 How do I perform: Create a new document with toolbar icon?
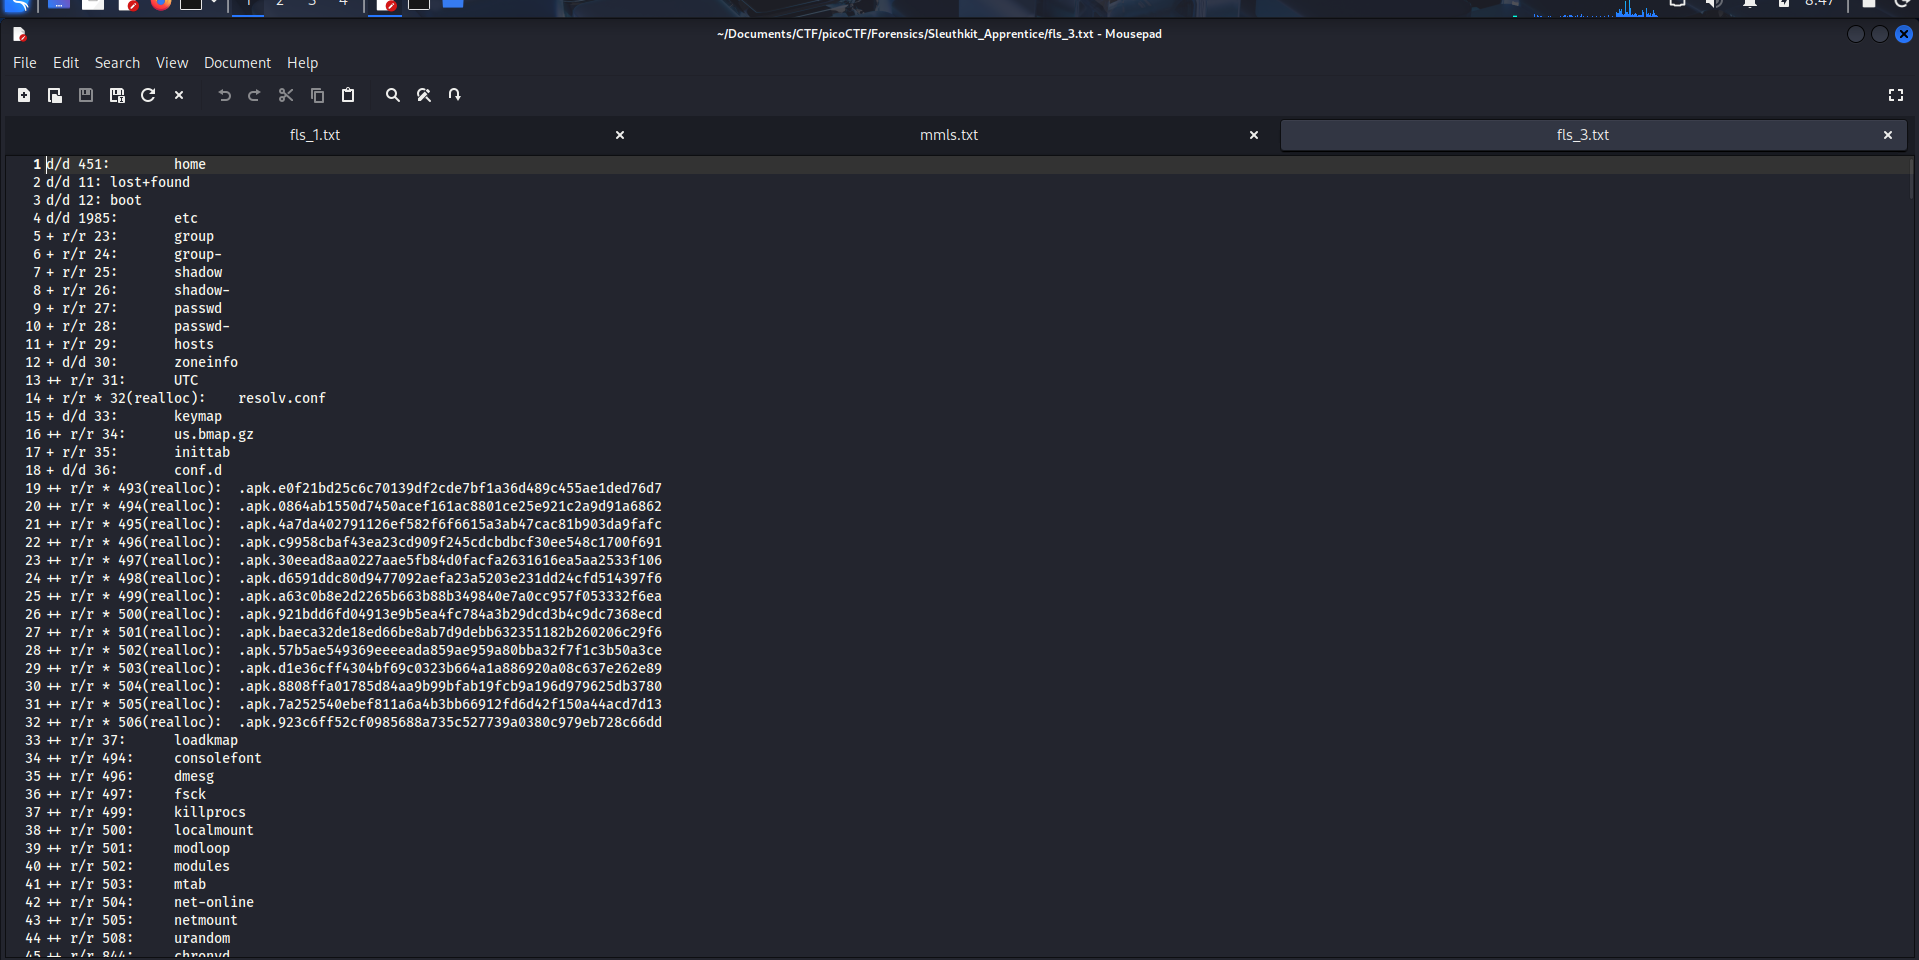coord(24,95)
